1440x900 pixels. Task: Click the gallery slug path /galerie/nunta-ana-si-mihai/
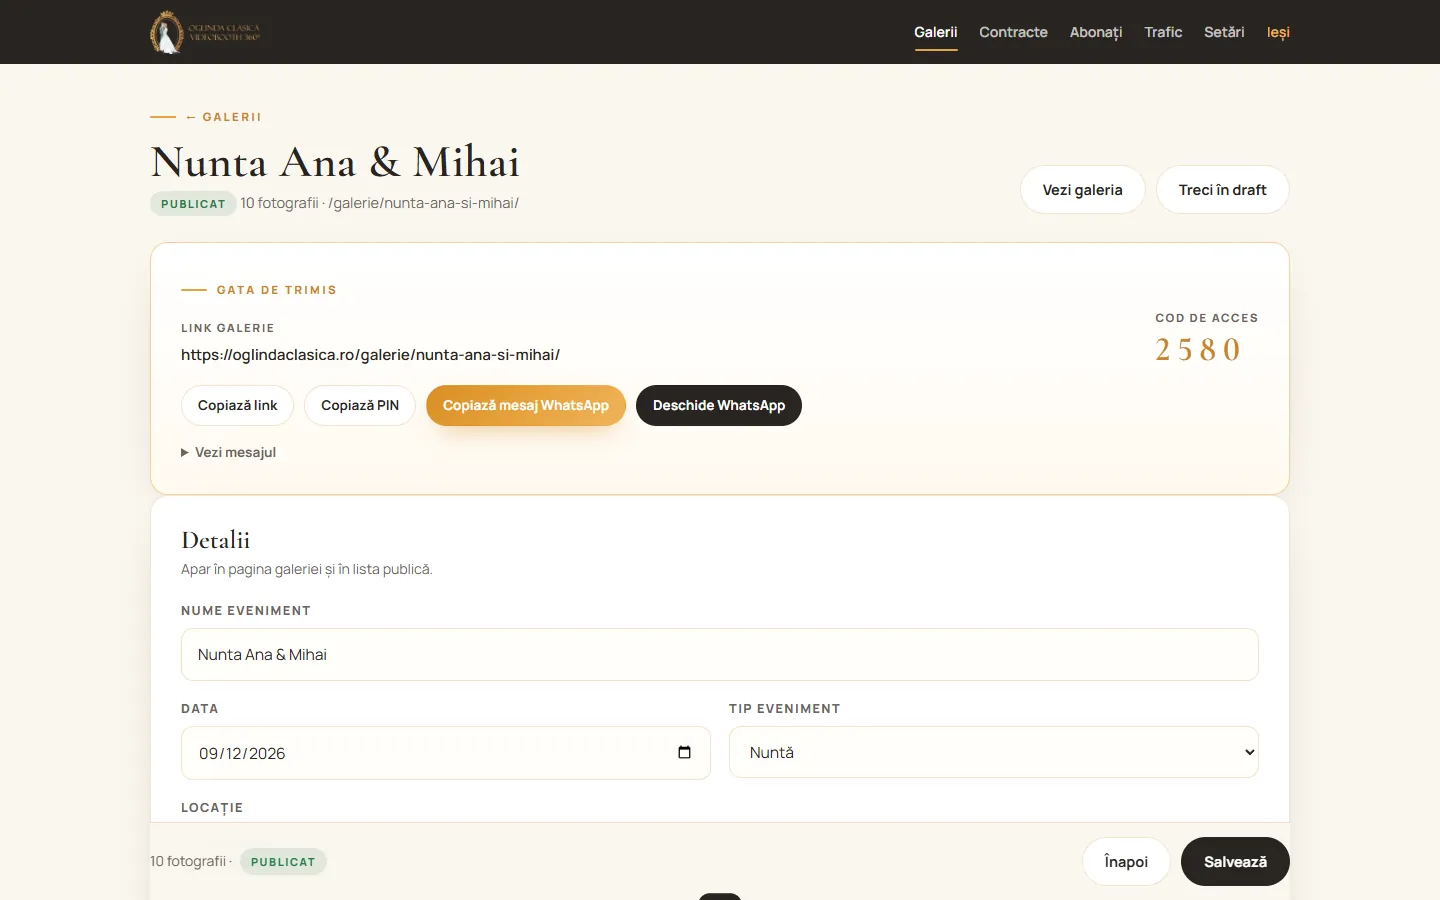point(424,203)
